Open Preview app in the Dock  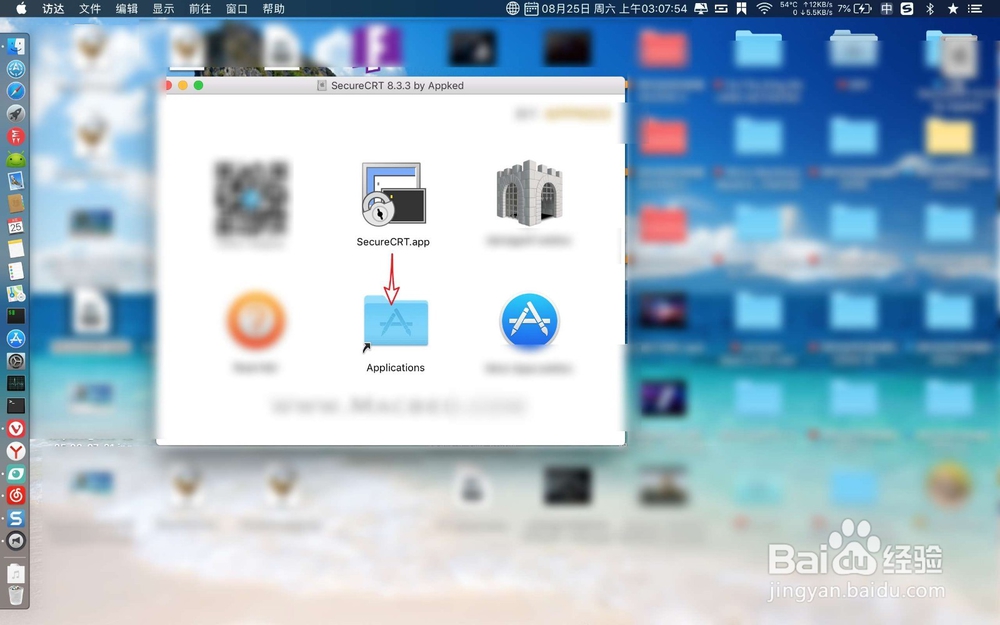pyautogui.click(x=16, y=181)
